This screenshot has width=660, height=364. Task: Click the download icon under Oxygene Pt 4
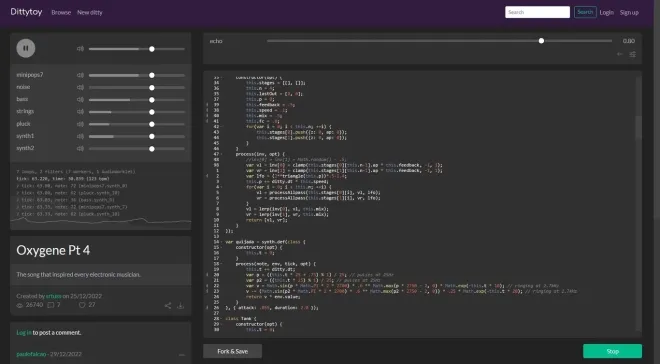coord(181,306)
